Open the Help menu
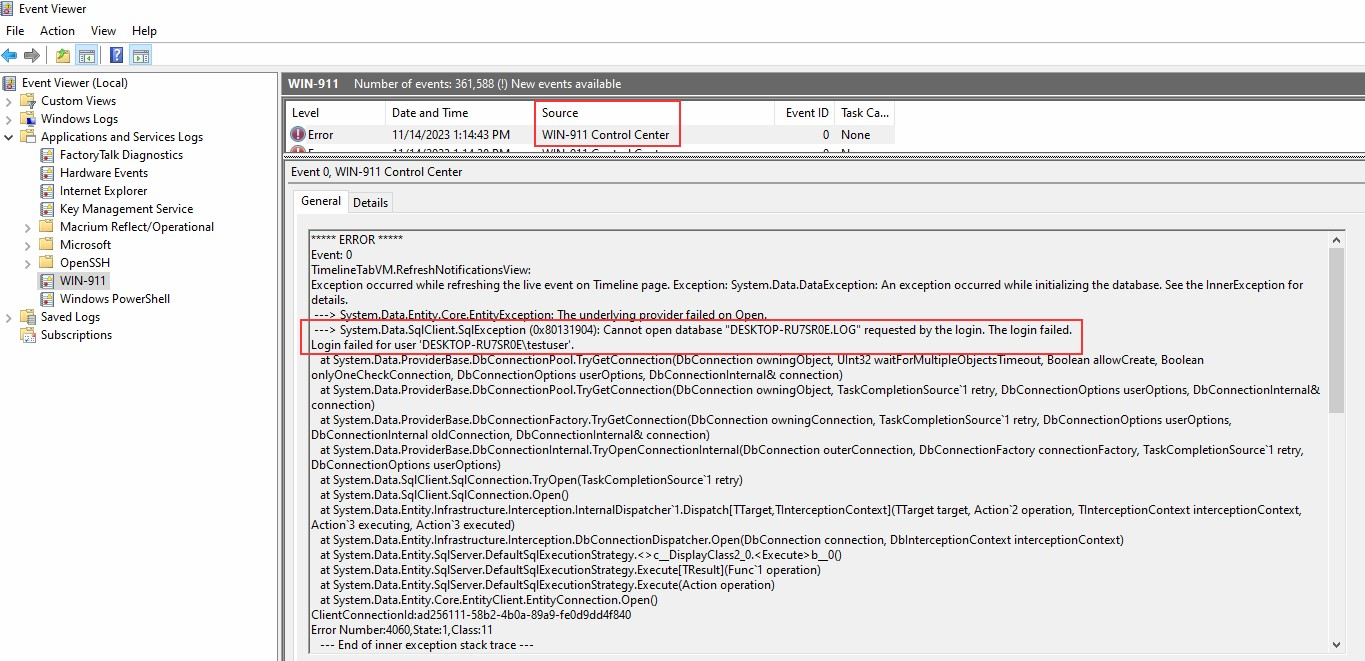Screen dimensions: 1365x661 144,31
